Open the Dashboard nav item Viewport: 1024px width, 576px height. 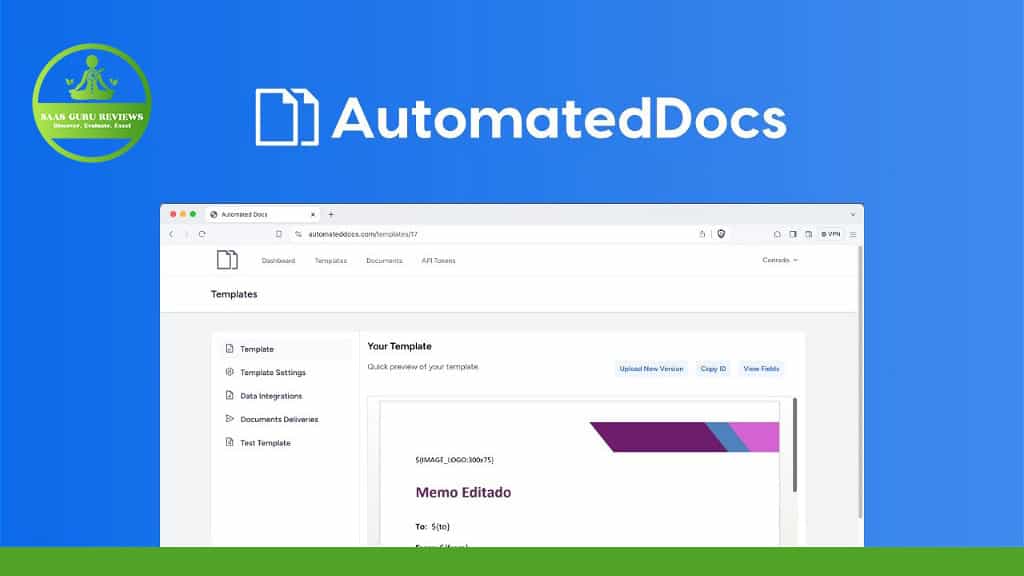[x=278, y=261]
